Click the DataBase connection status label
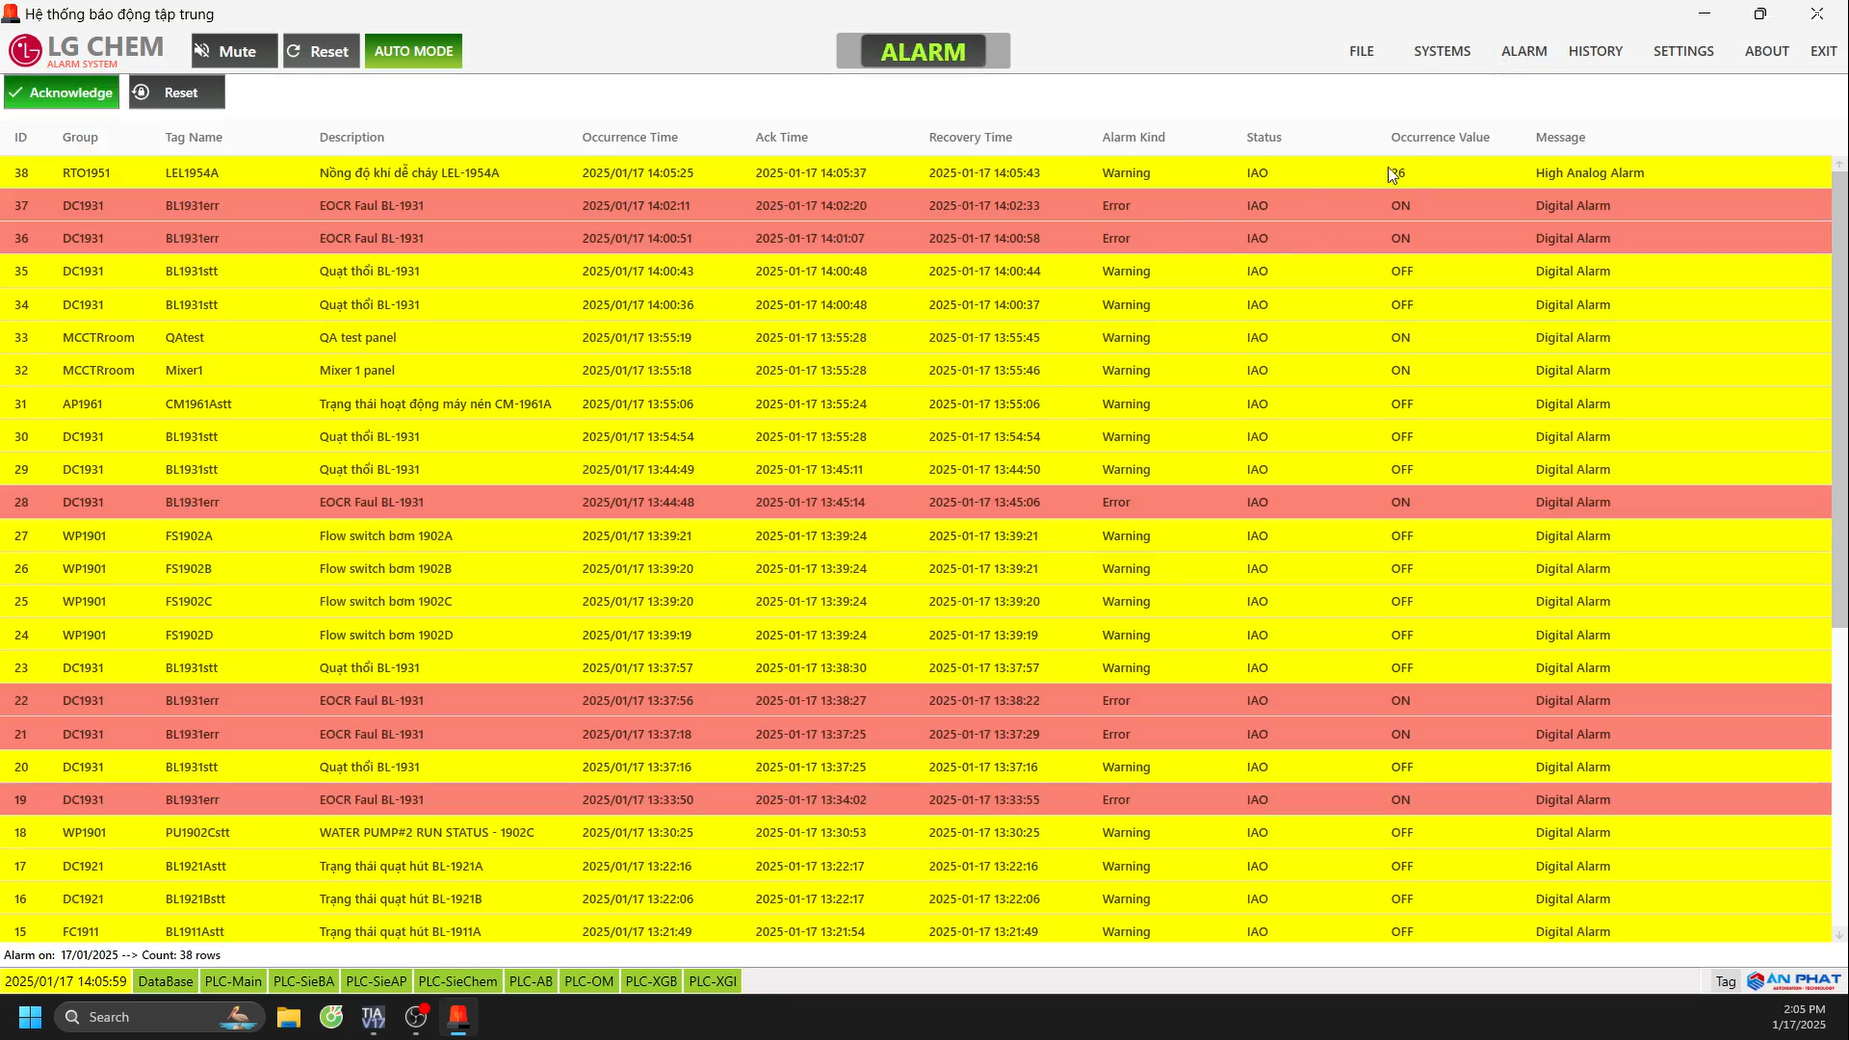The image size is (1849, 1040). pyautogui.click(x=166, y=981)
